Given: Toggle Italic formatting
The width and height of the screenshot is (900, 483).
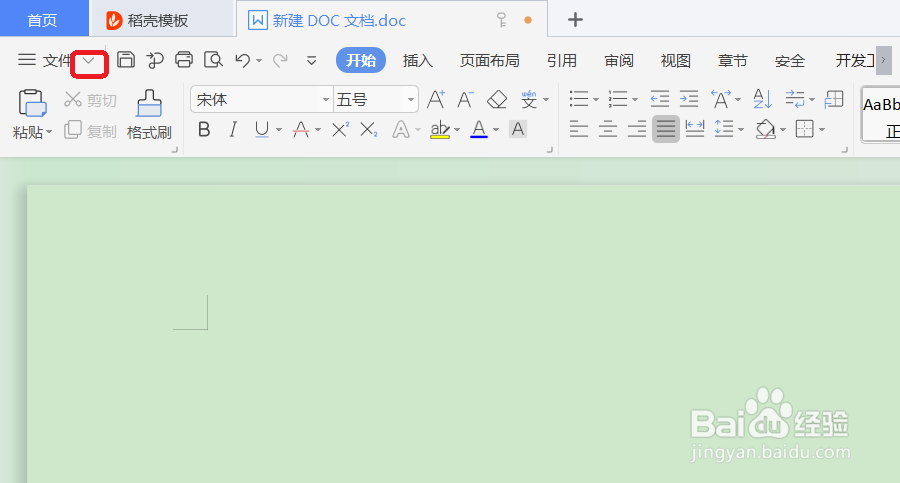Looking at the screenshot, I should pos(232,130).
